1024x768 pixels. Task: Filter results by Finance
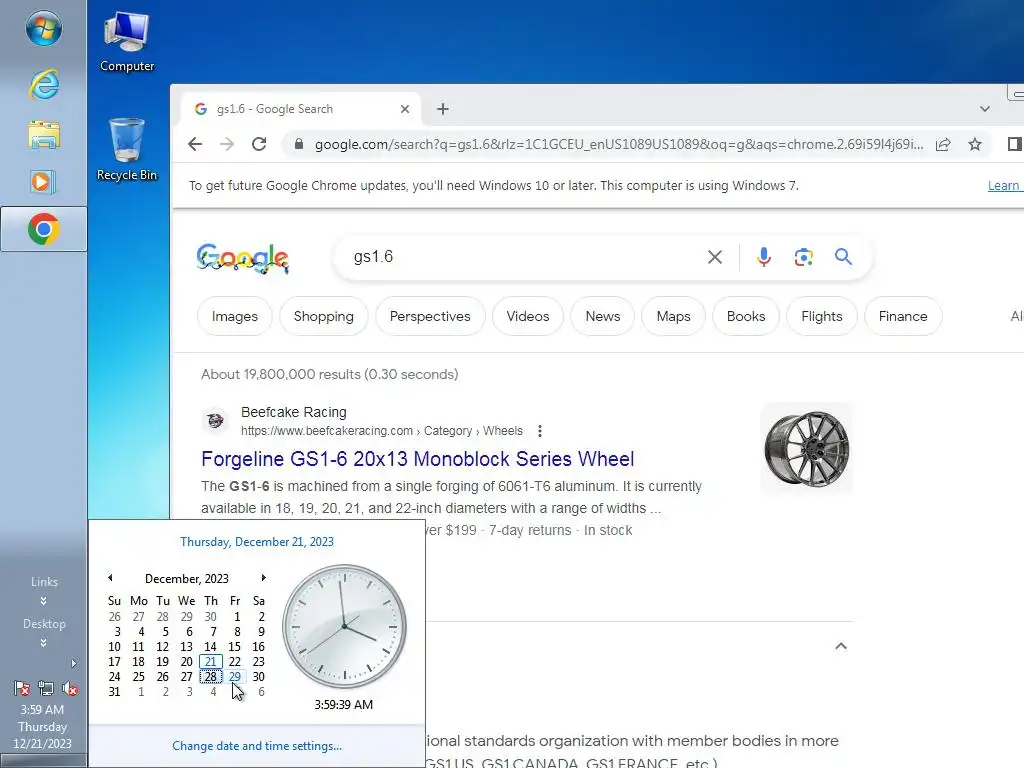pyautogui.click(x=903, y=316)
